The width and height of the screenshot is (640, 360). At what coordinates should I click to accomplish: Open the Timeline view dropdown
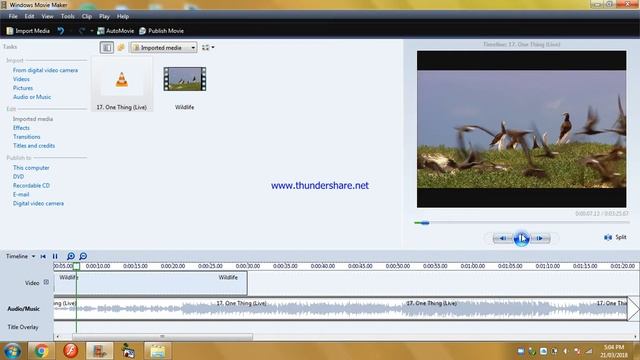pyautogui.click(x=20, y=256)
